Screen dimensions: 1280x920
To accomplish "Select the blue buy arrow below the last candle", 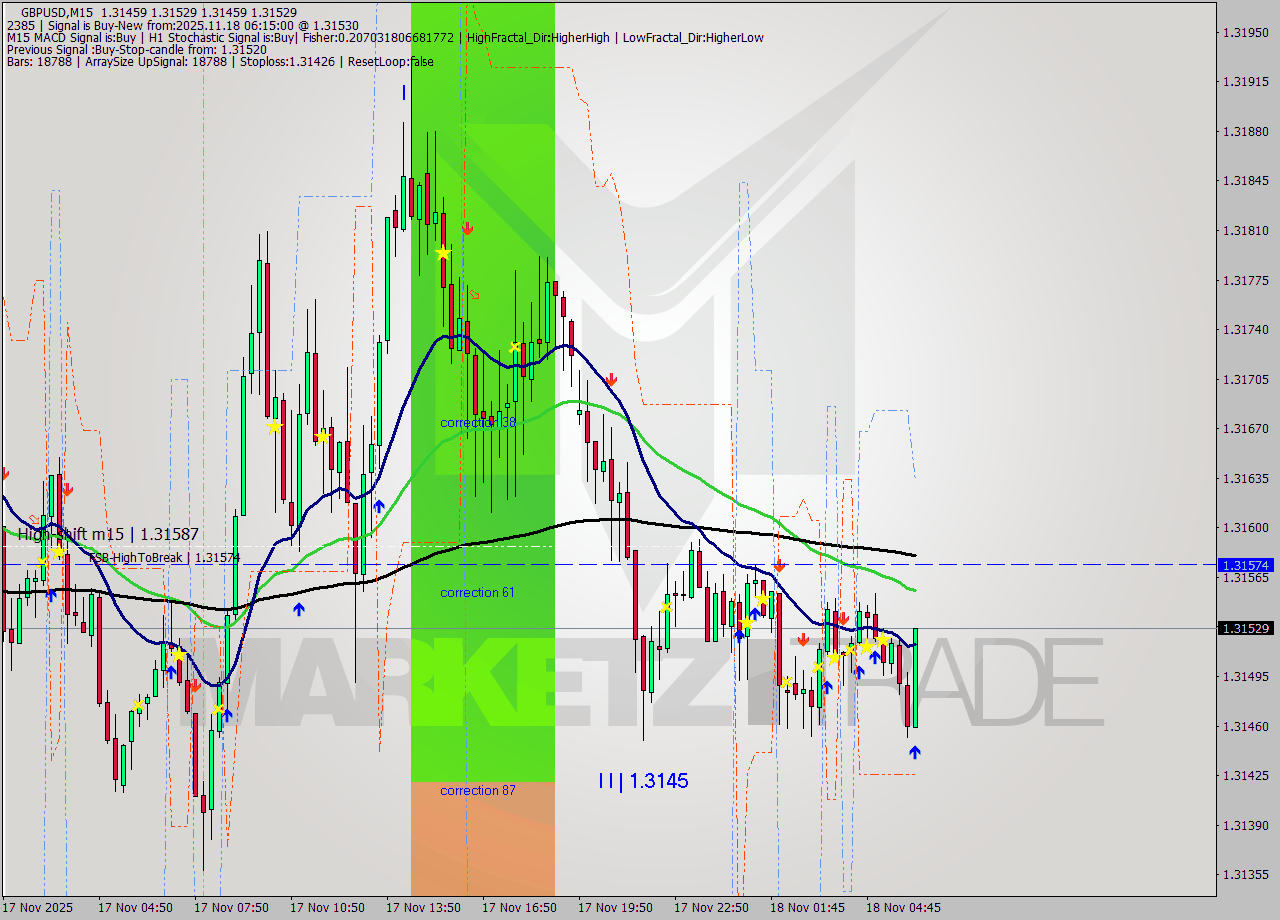I will 915,752.
